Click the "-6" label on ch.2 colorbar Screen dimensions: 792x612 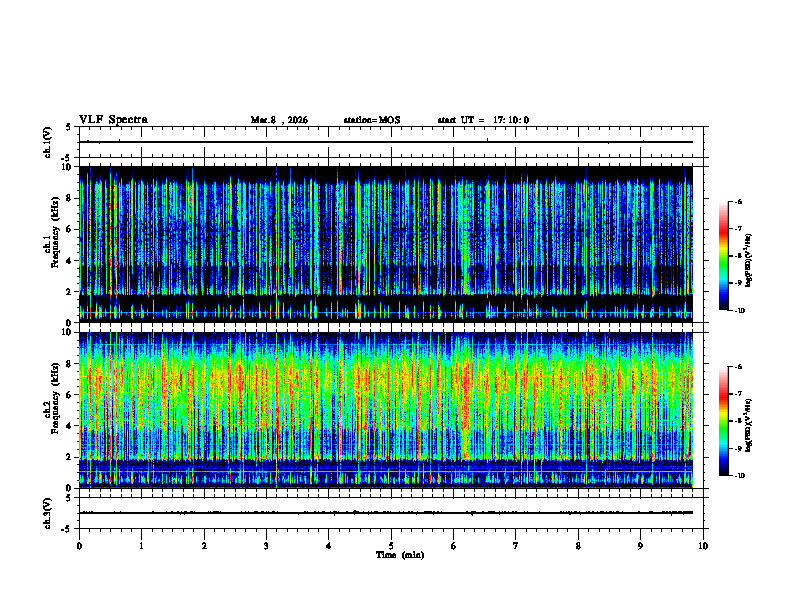pos(739,367)
